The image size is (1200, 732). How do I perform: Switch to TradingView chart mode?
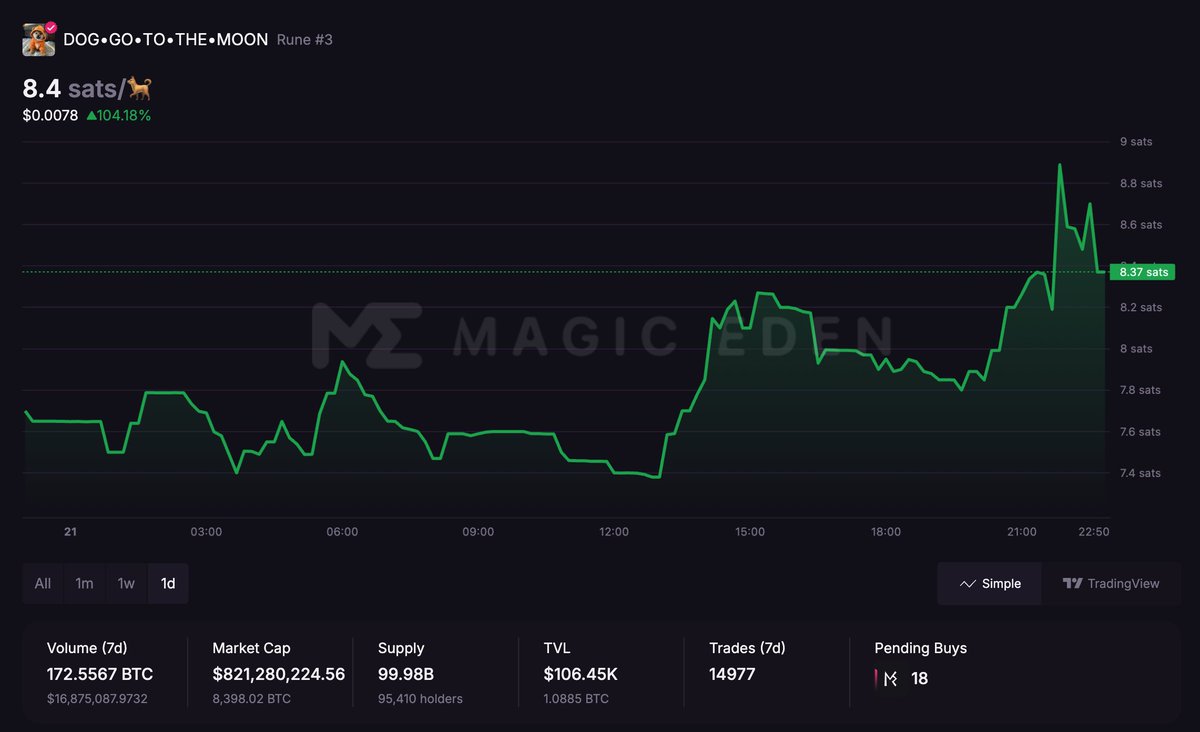click(x=1112, y=583)
